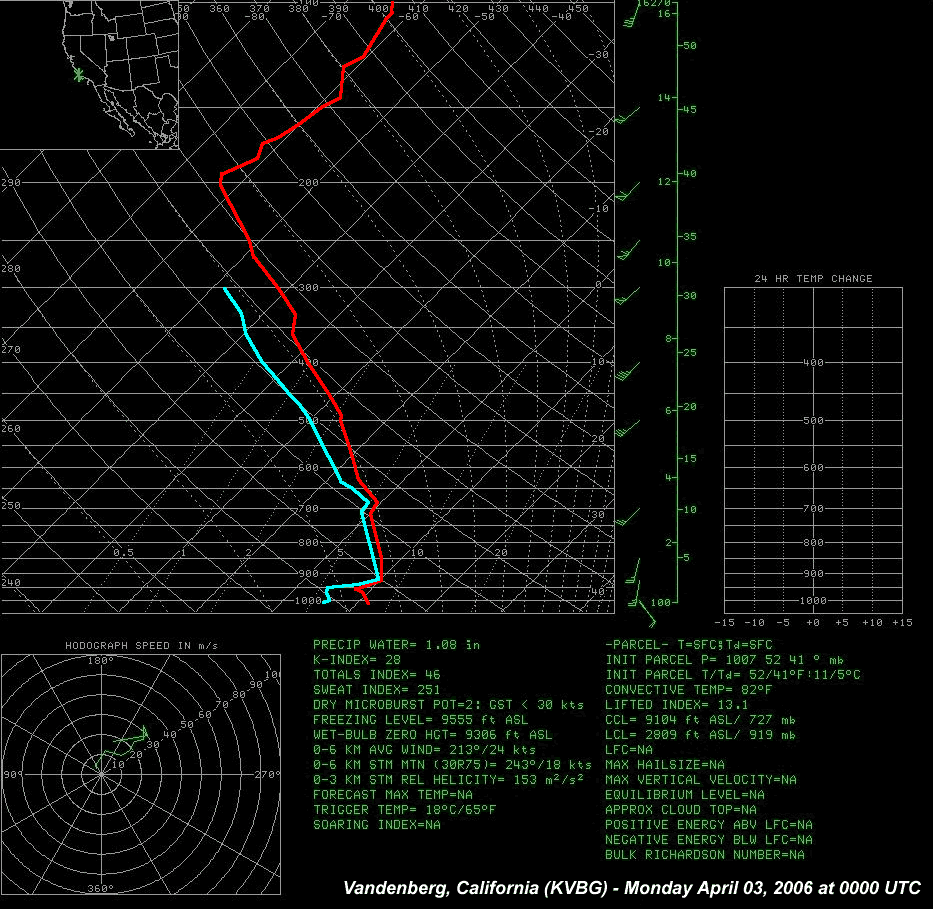Select the "K-INDEX= 28" value
This screenshot has width=933, height=909.
tap(357, 660)
